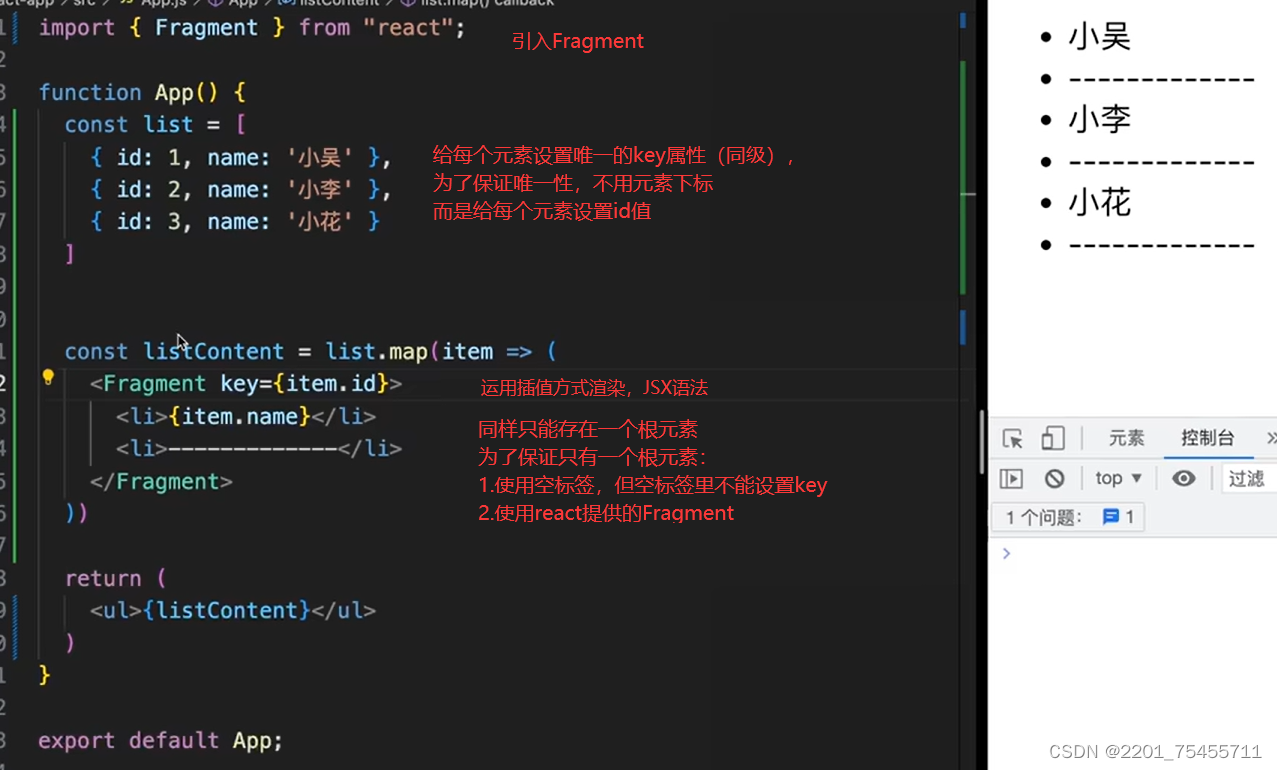Screen dimensions: 1277x770
Task: Toggle the device emulation toolbar
Action: coord(1053,439)
